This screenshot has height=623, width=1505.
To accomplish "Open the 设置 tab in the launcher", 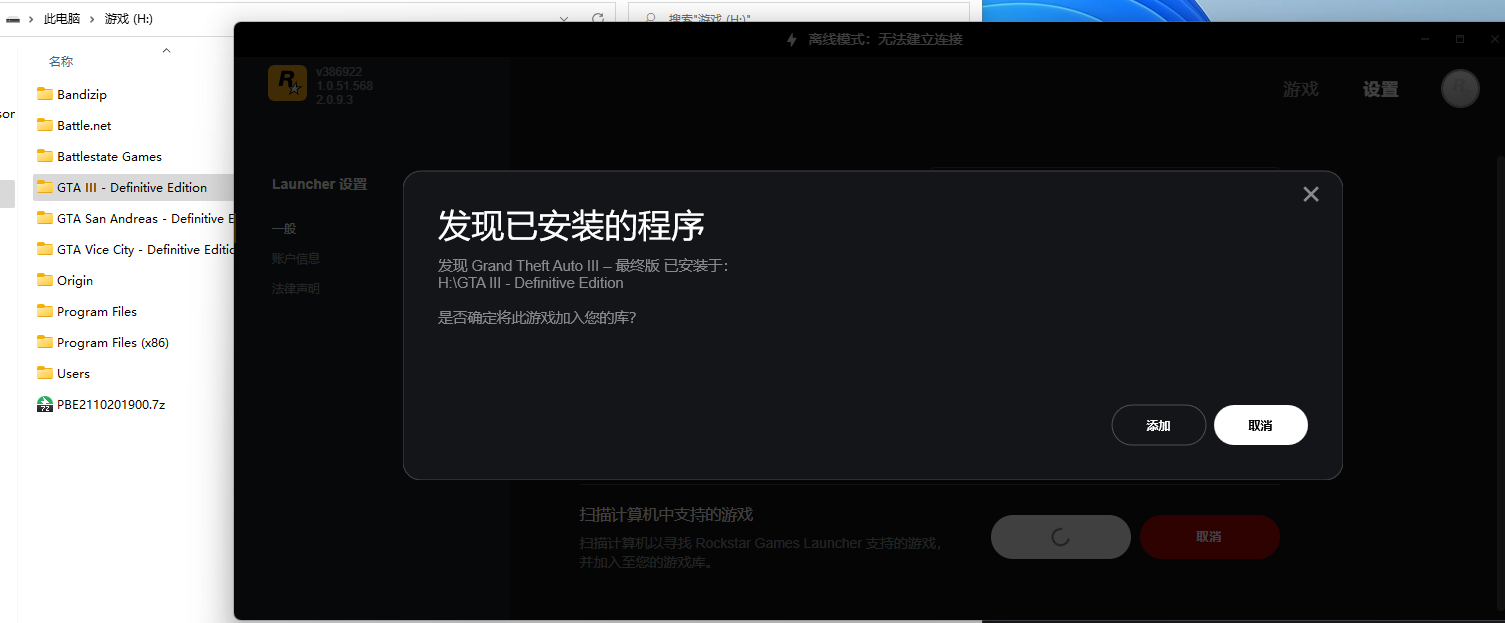I will 1380,89.
